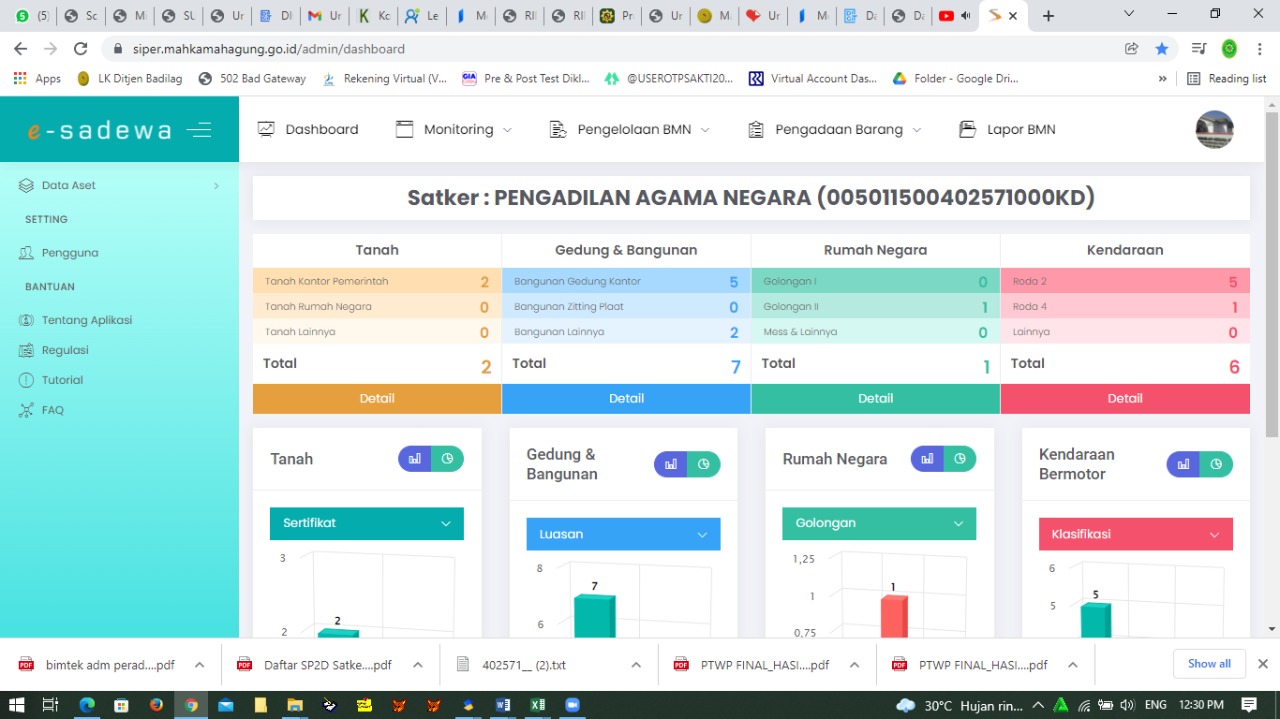Open Regulasi from the sidebar
Image resolution: width=1280 pixels, height=719 pixels.
click(65, 350)
